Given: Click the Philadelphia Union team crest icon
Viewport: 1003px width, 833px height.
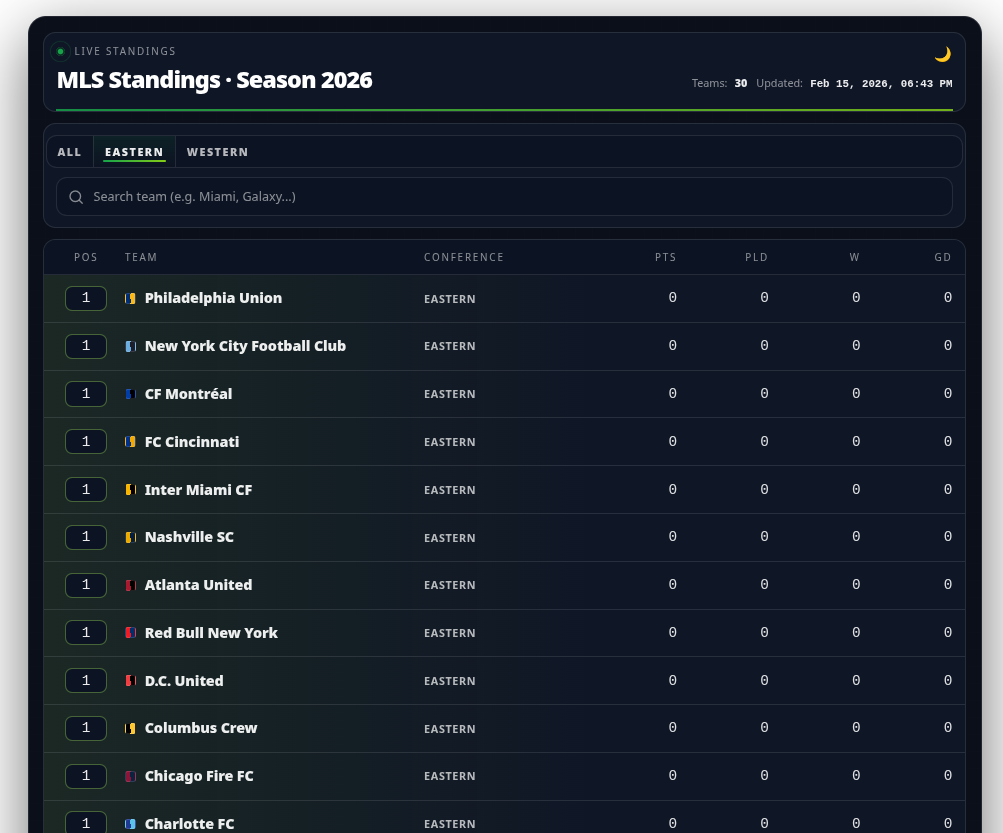Looking at the screenshot, I should tap(130, 298).
